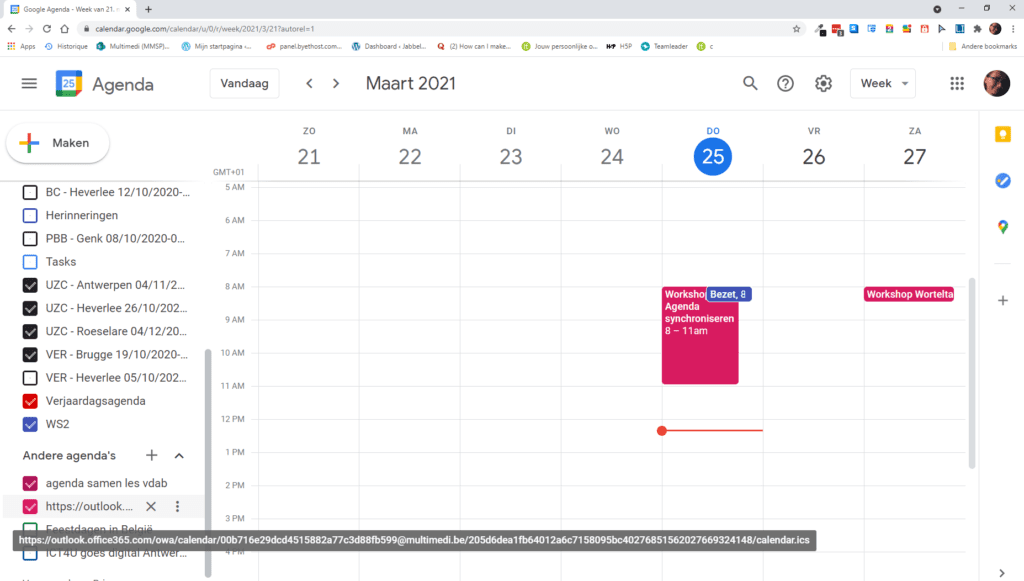Image resolution: width=1024 pixels, height=581 pixels.
Task: Click the Maken create button
Action: click(x=57, y=143)
